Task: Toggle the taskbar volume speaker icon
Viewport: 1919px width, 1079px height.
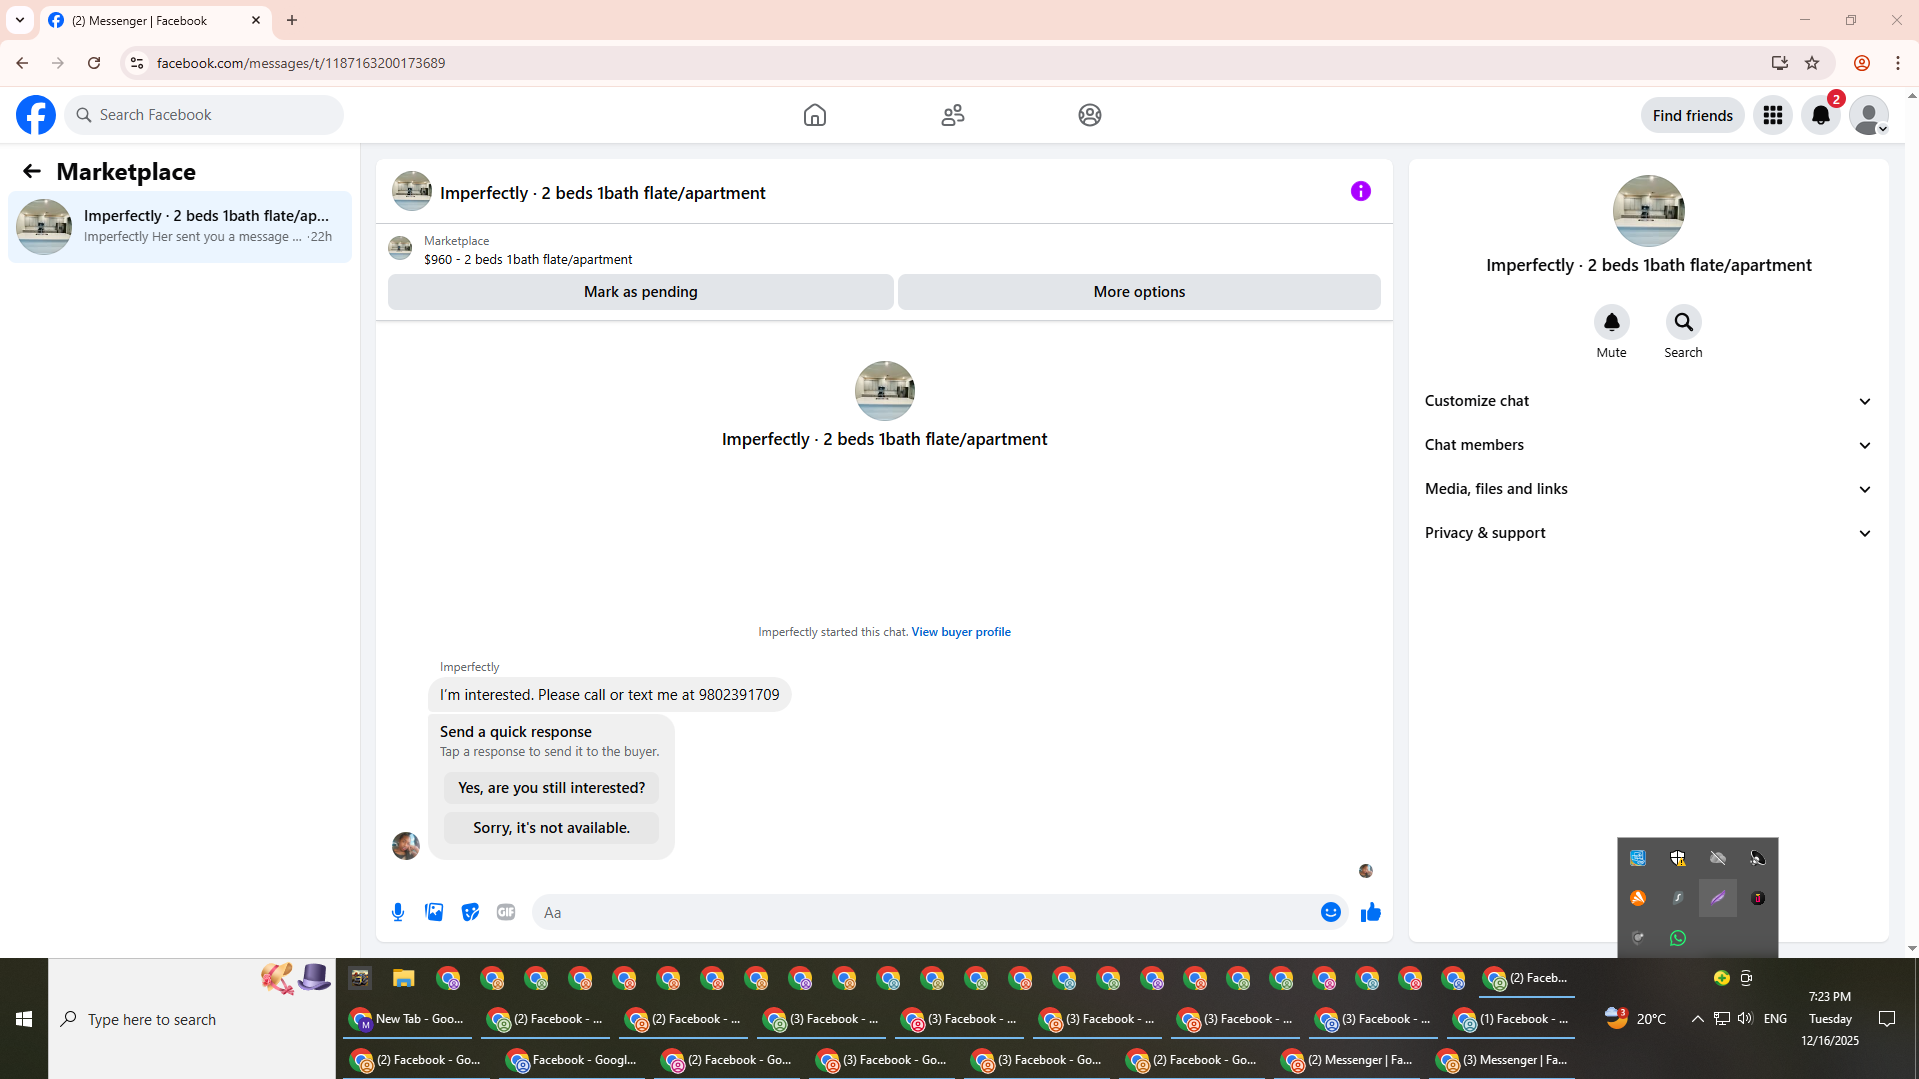Action: click(x=1745, y=1019)
